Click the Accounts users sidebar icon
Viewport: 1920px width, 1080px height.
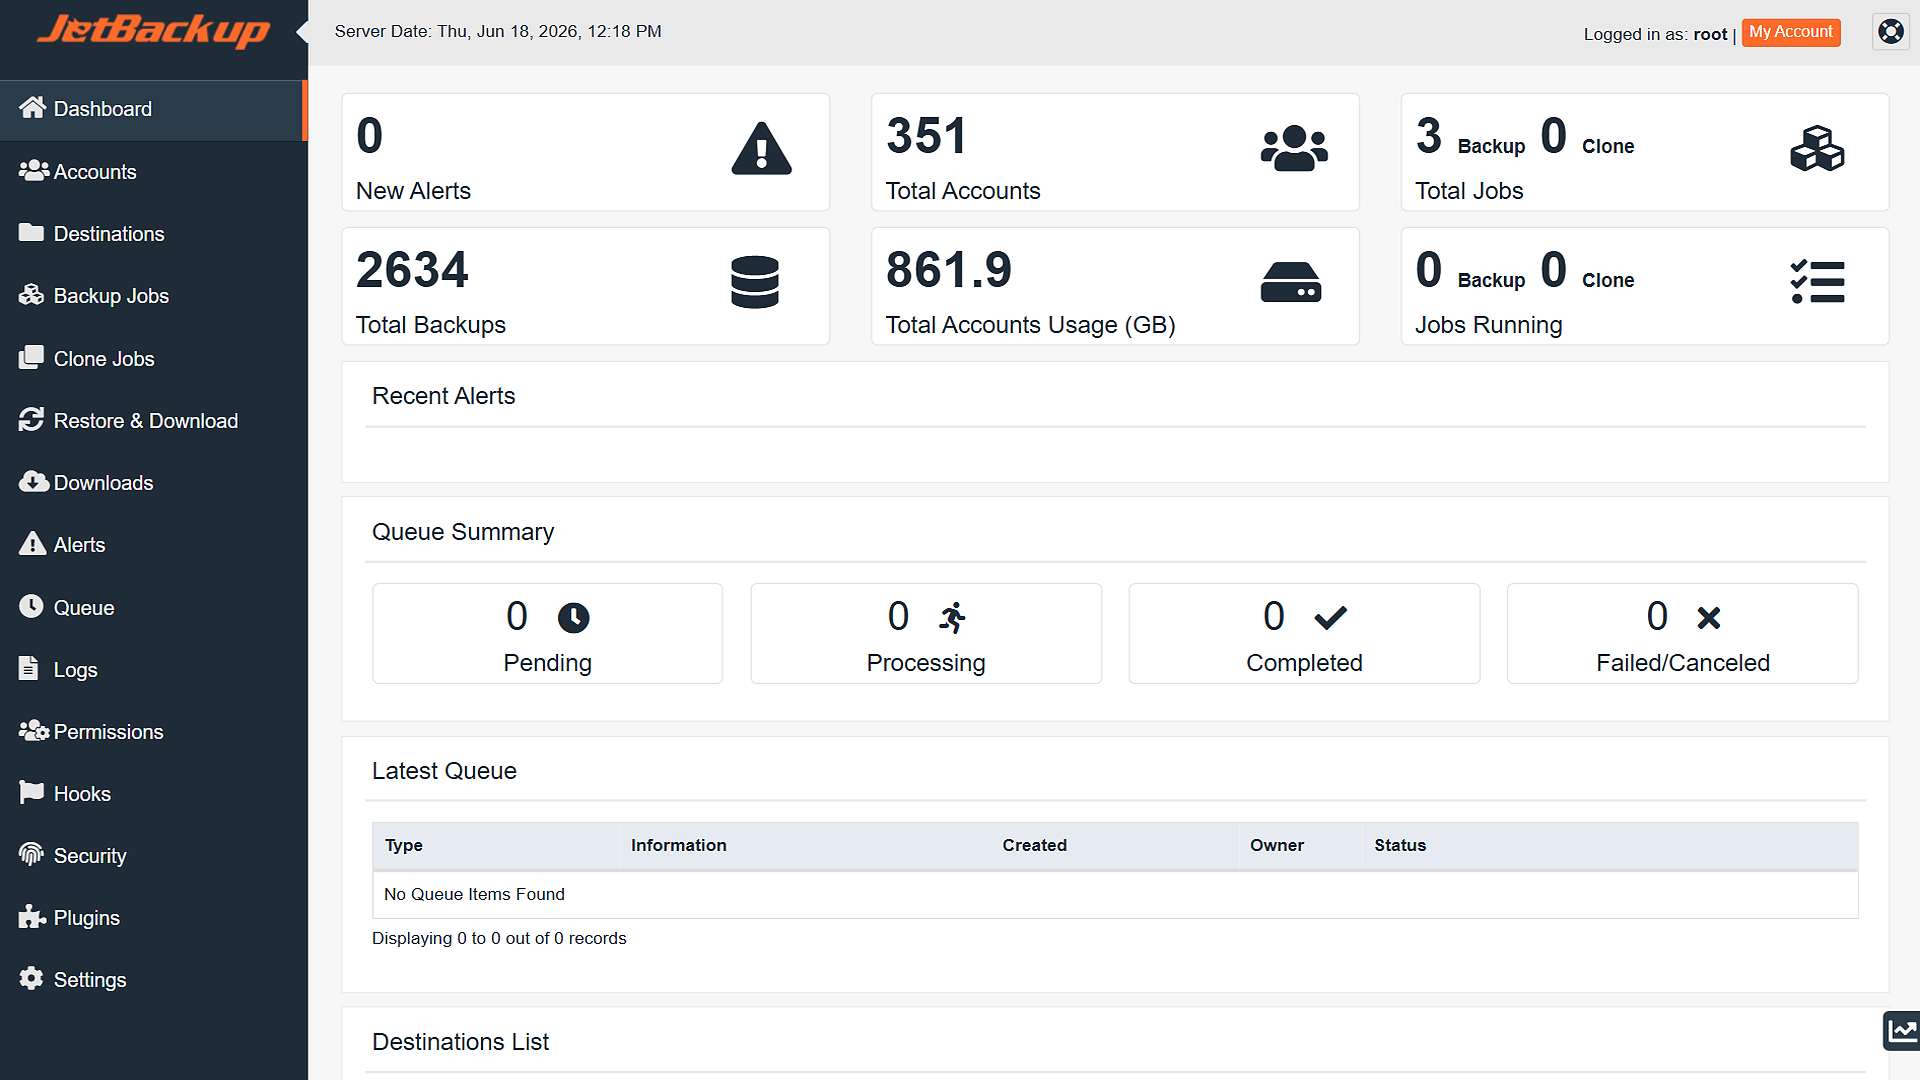click(x=33, y=171)
